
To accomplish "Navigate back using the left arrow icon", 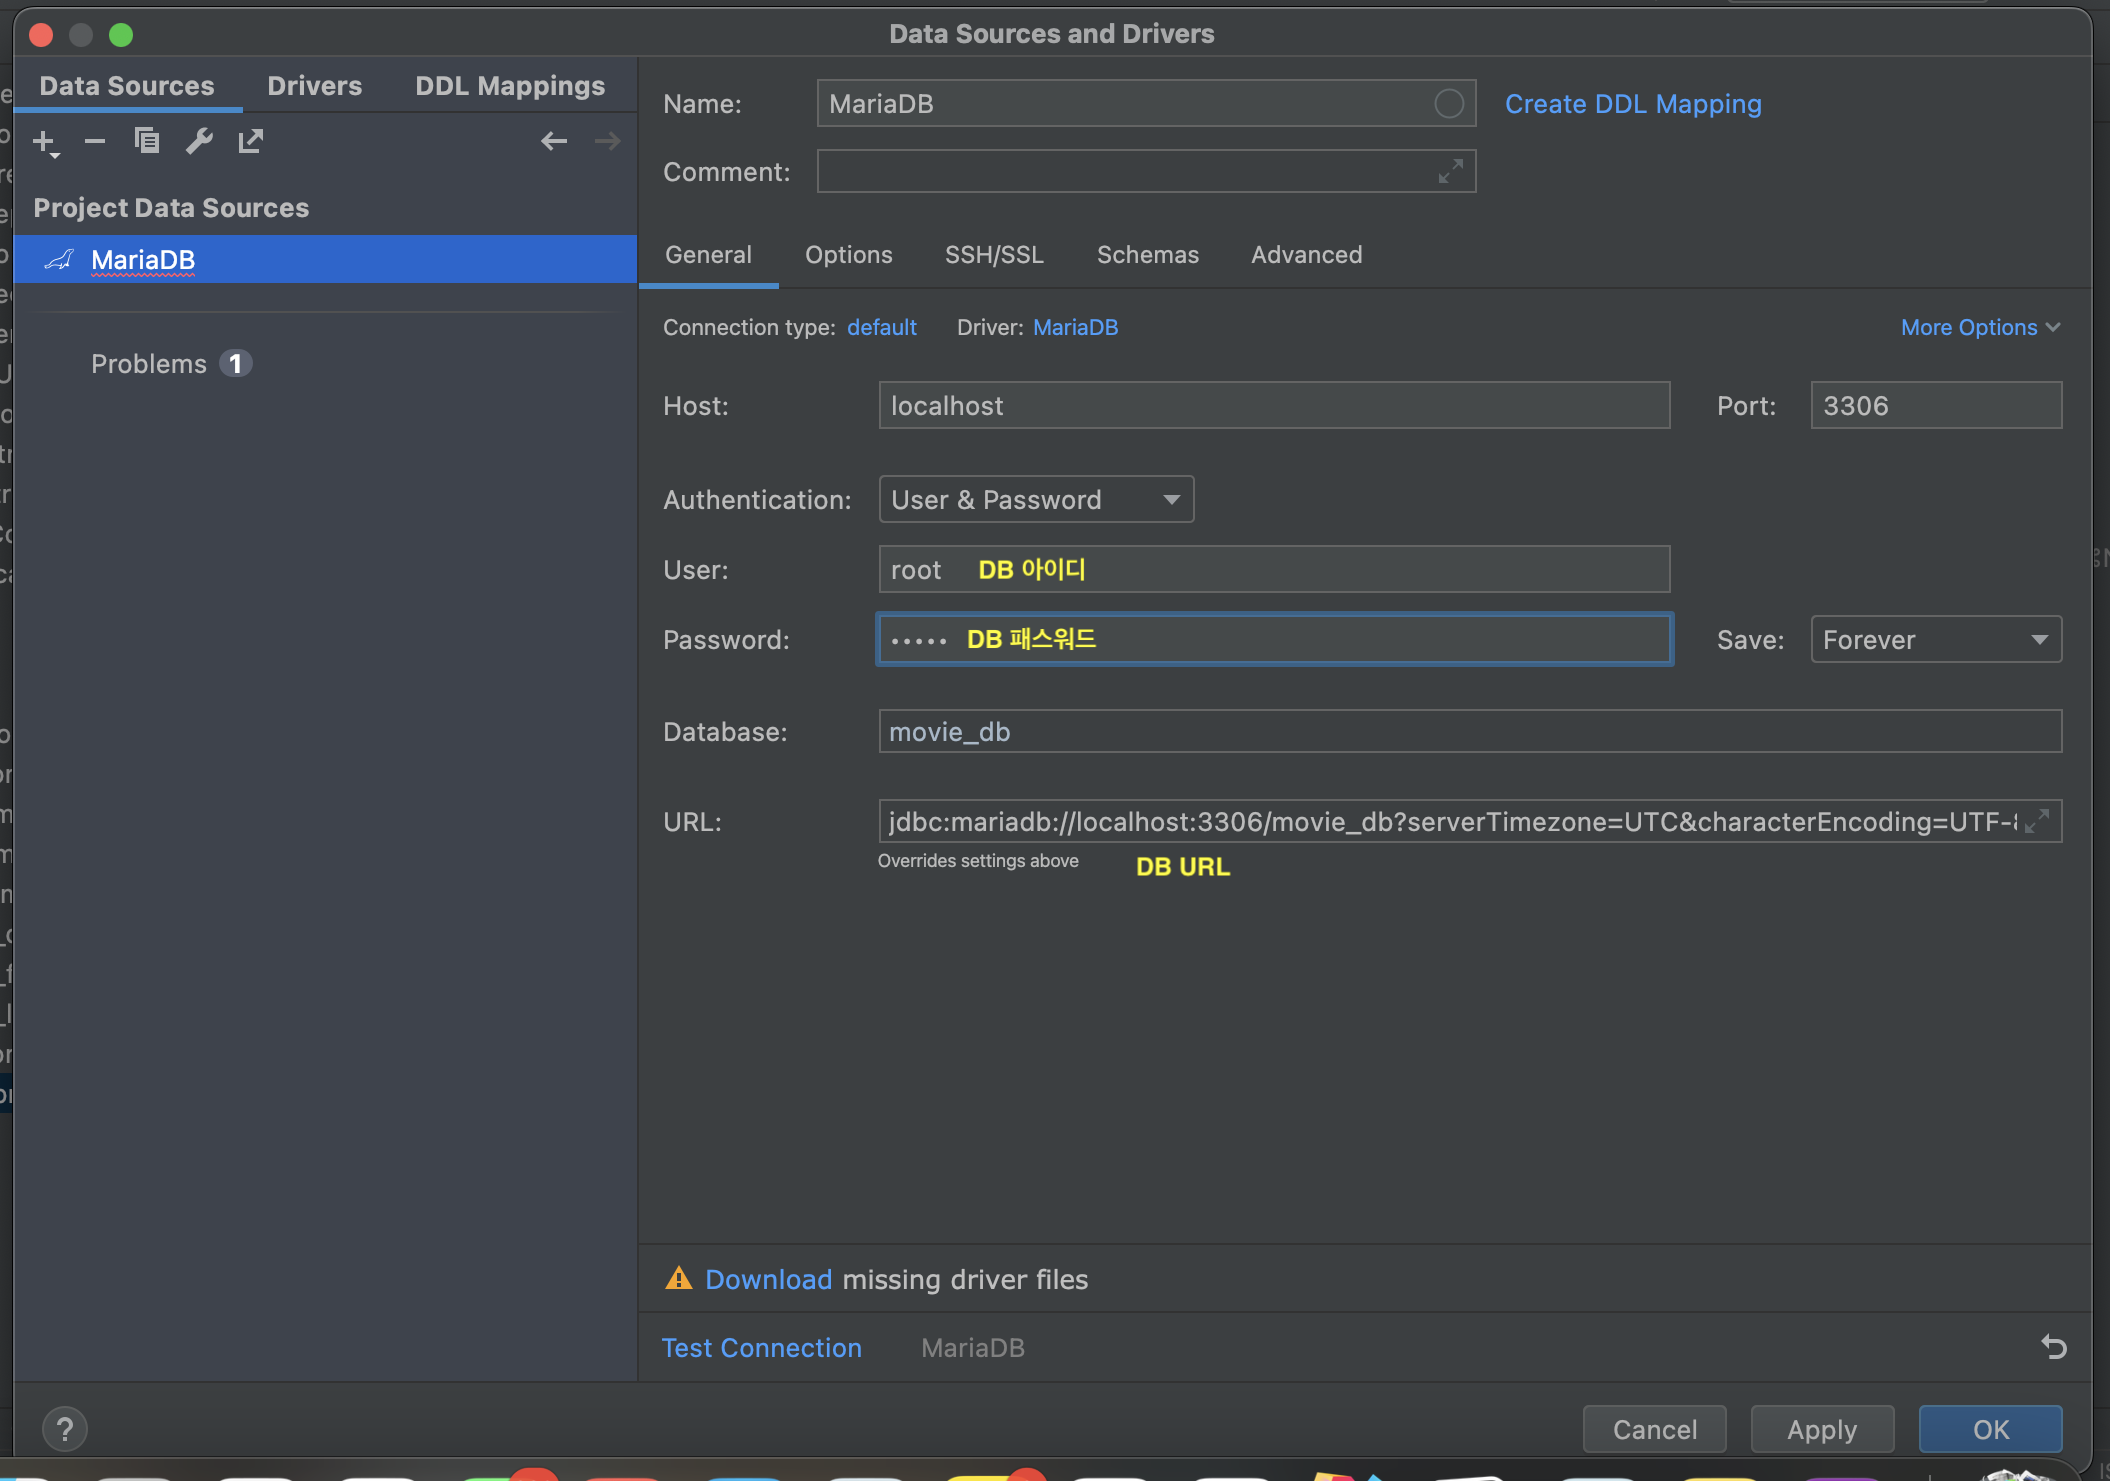I will (554, 141).
